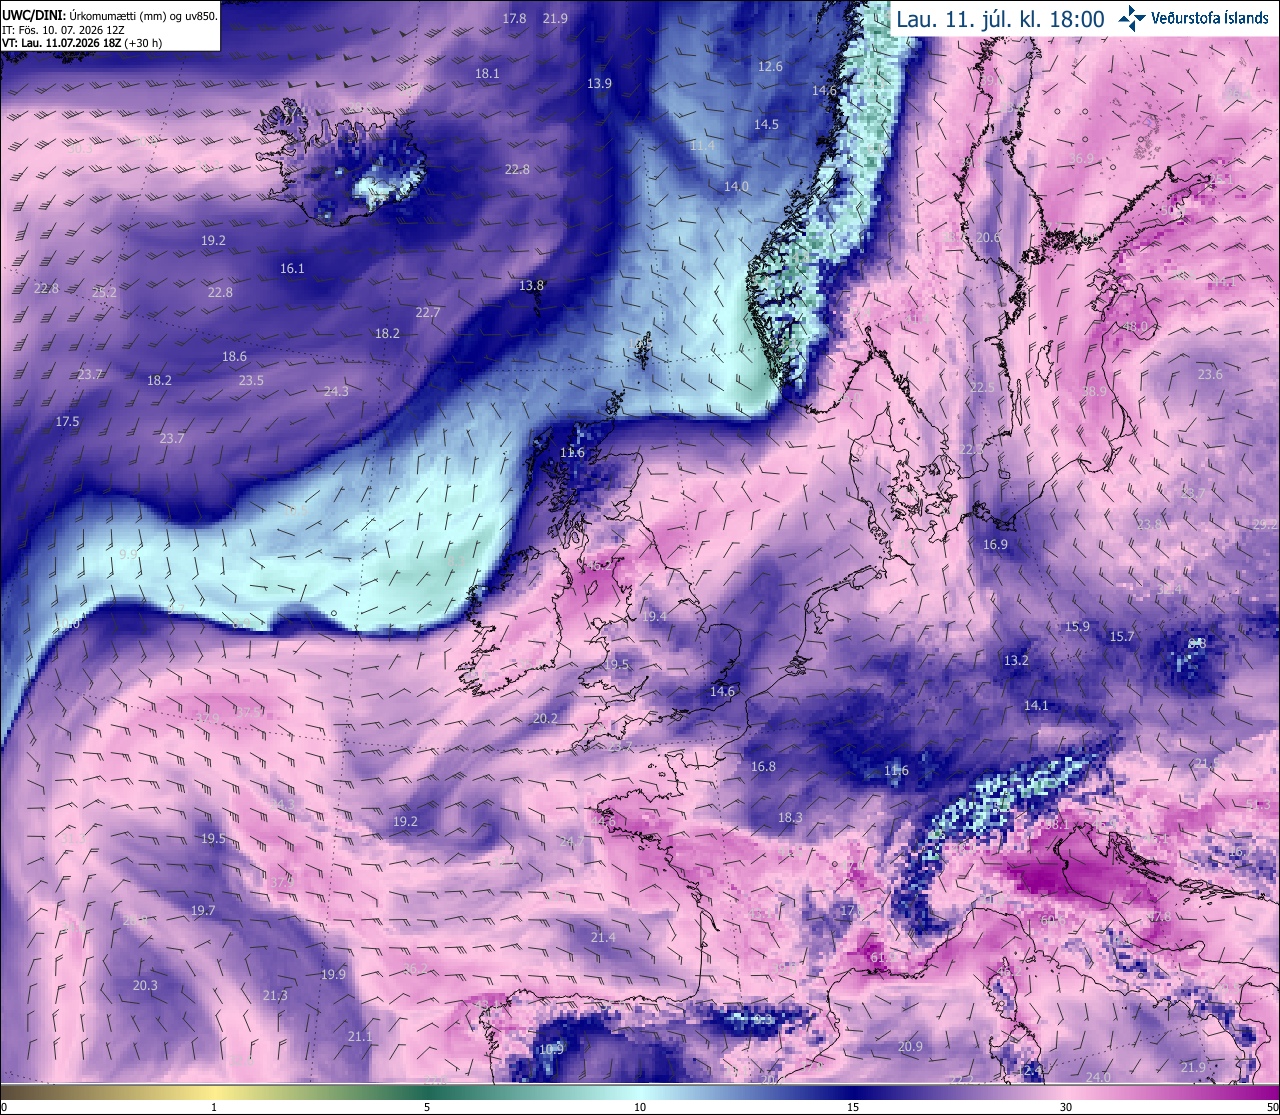Screen dimensions: 1280x1115
Task: Select the 13.8 value label near Faroe Islands
Action: pos(531,285)
